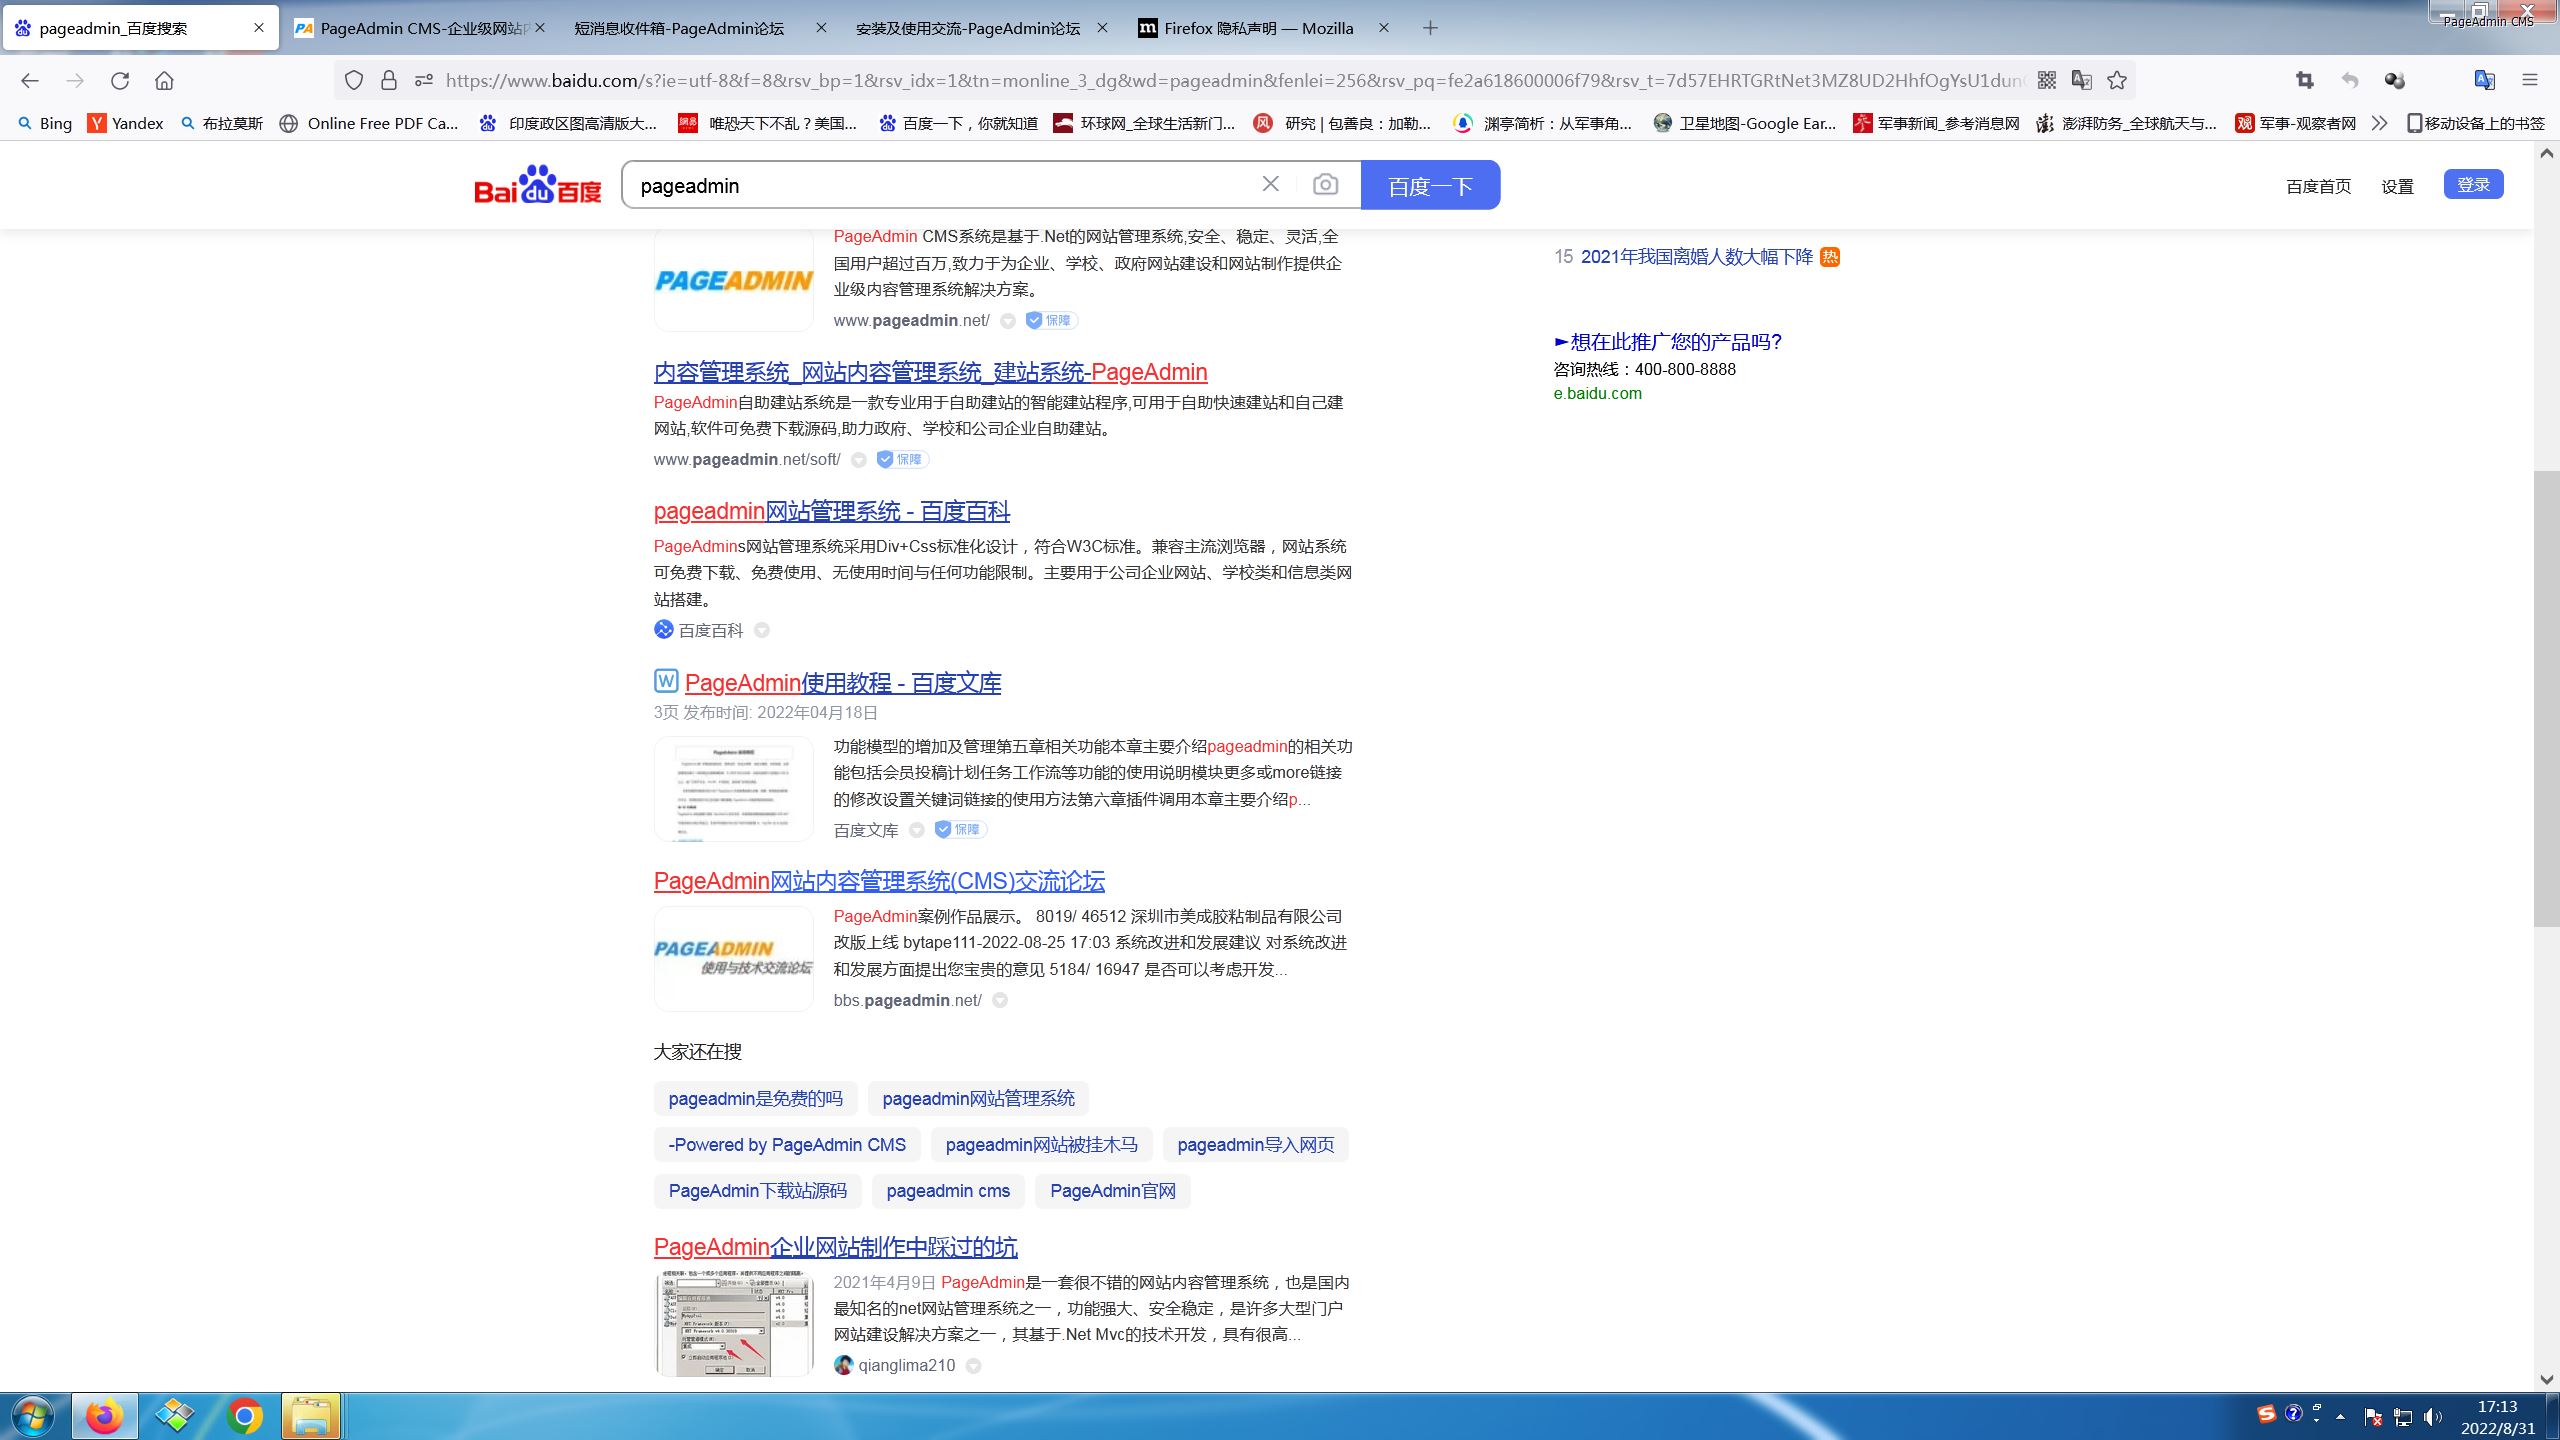
Task: Open File Explorer from the taskbar
Action: (311, 1416)
